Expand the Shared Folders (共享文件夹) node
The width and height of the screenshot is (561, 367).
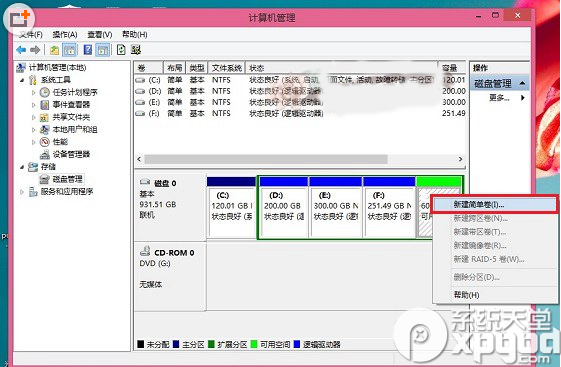33,117
